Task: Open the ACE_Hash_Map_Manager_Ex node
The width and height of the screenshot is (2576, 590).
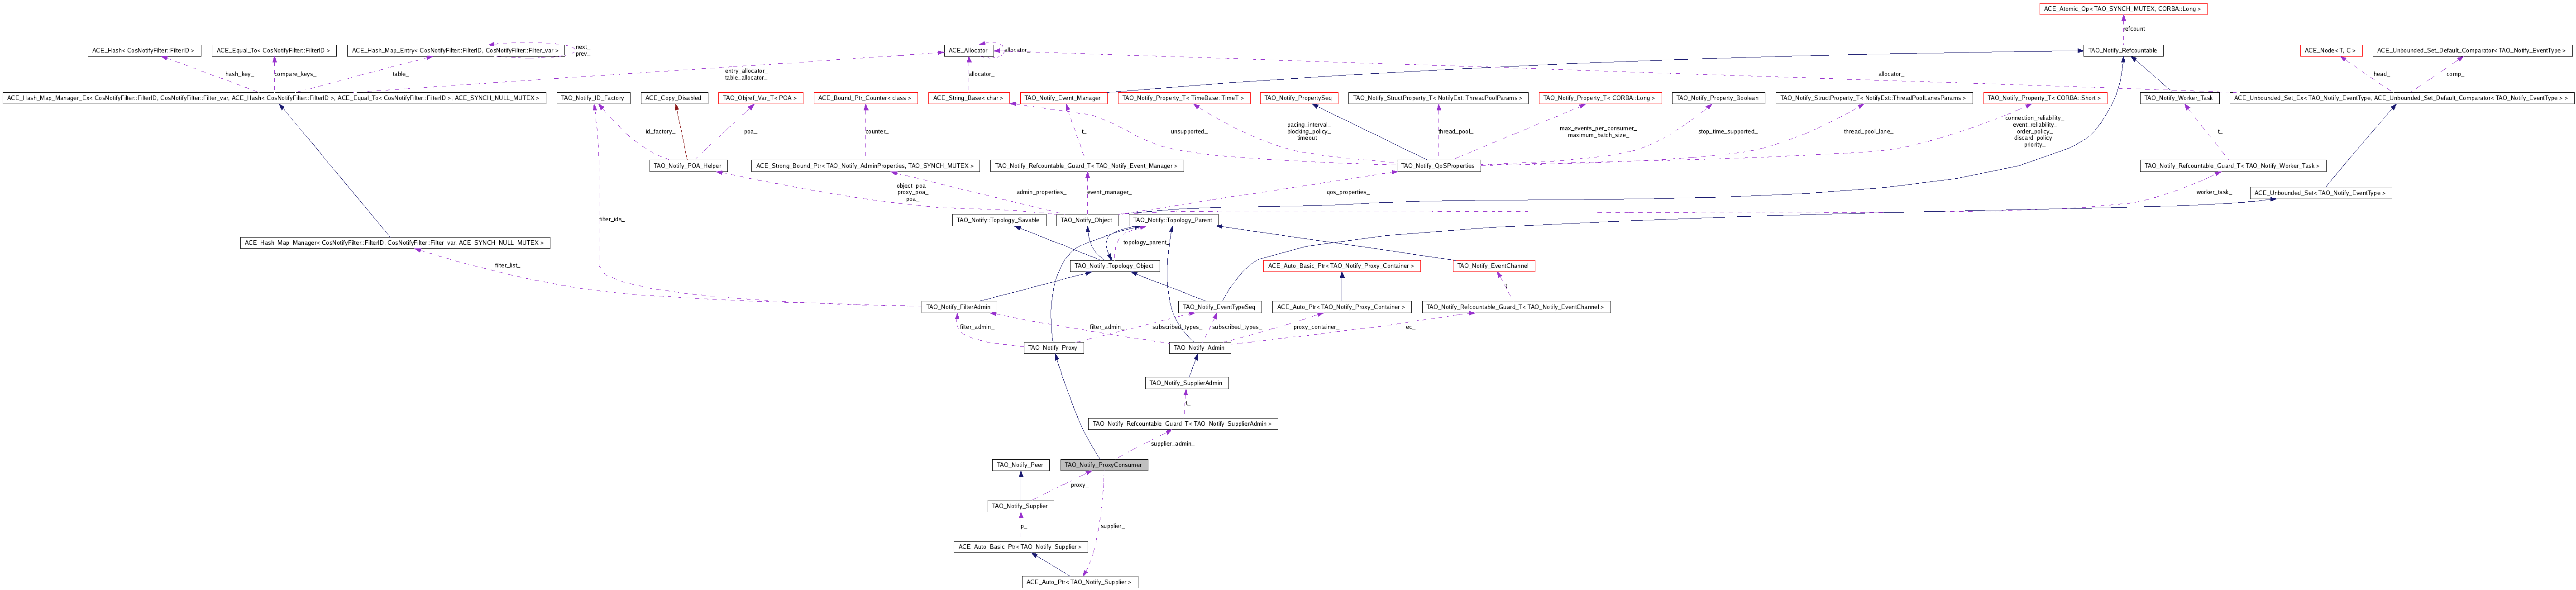Action: click(x=274, y=98)
